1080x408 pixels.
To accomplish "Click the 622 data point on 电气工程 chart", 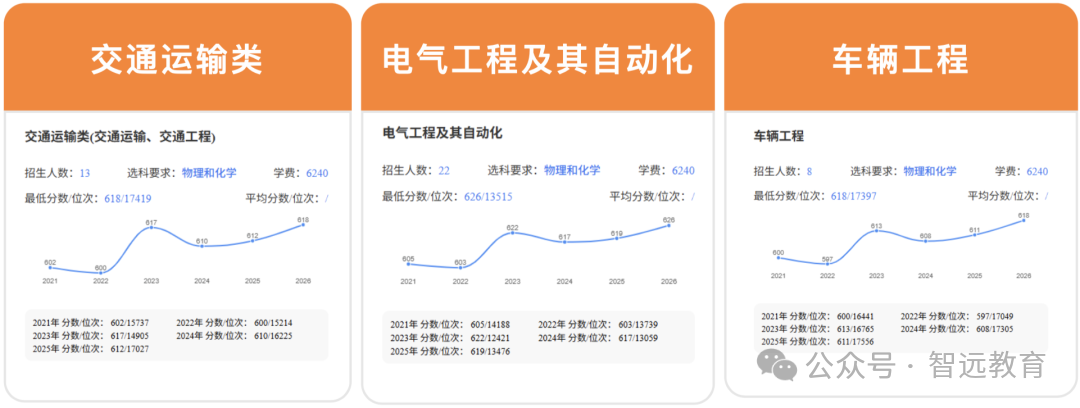I will coord(512,233).
